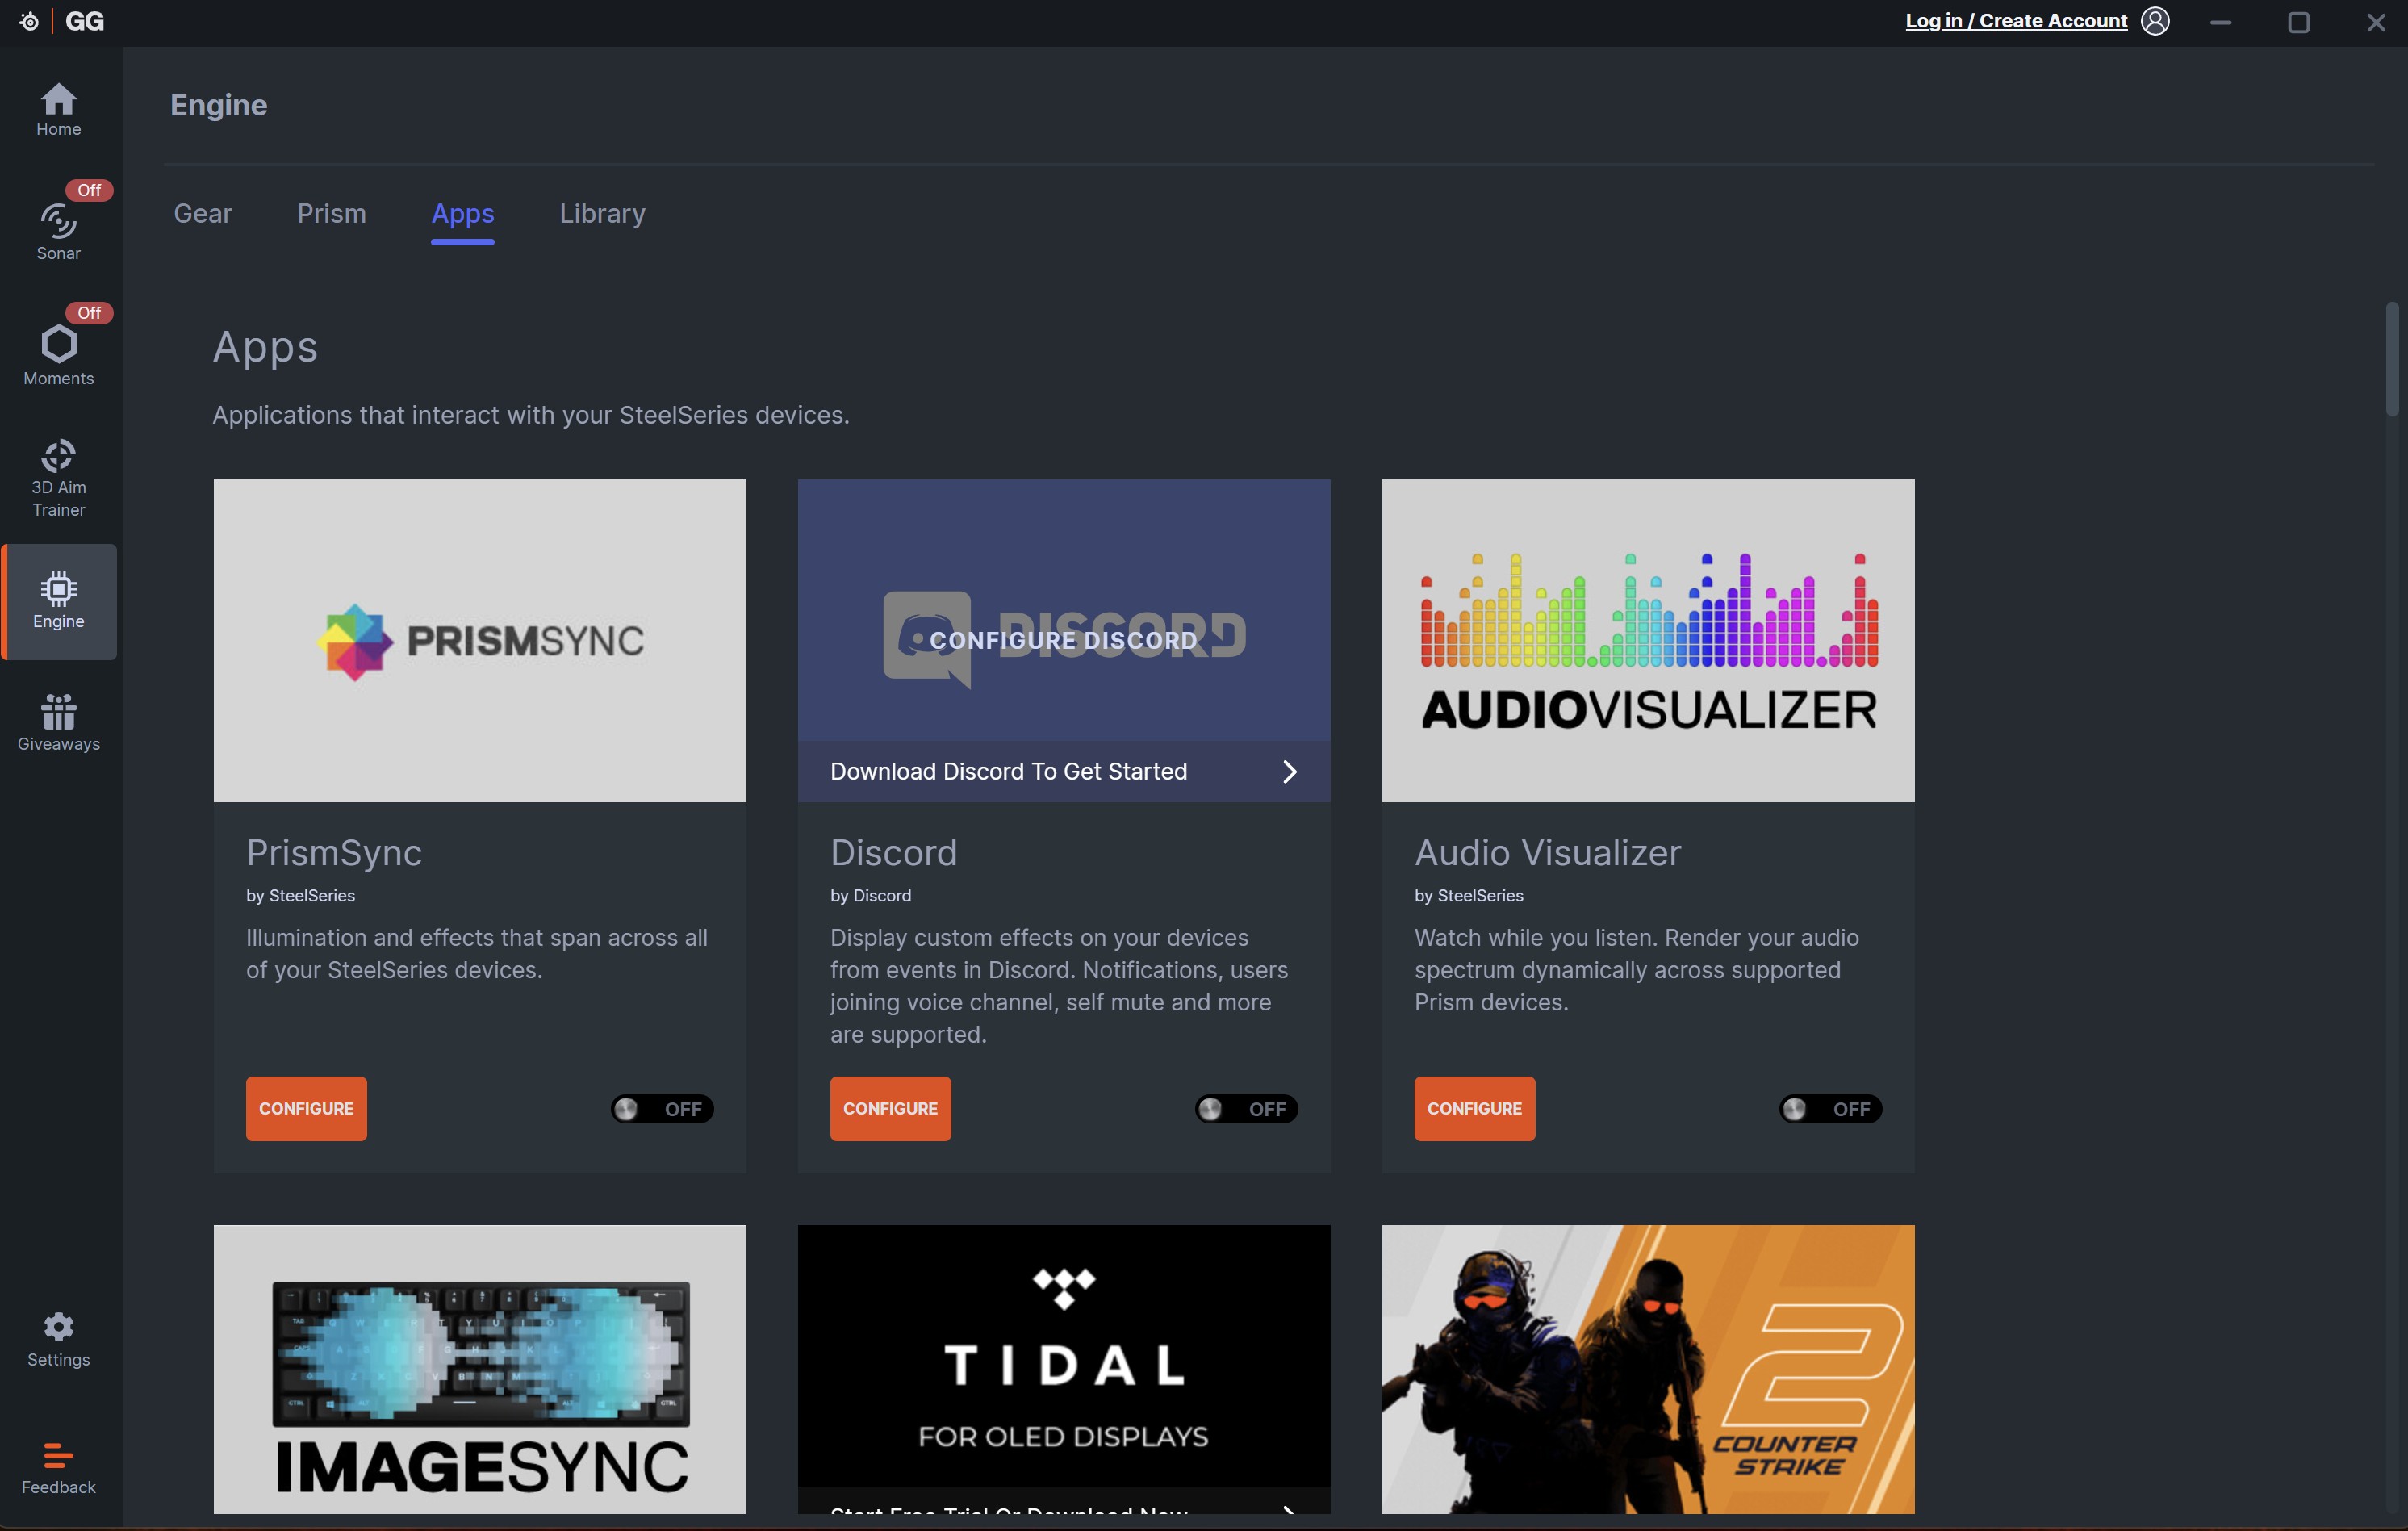Launch 3D Aim Trainer from sidebar
The height and width of the screenshot is (1531, 2408).
58,478
